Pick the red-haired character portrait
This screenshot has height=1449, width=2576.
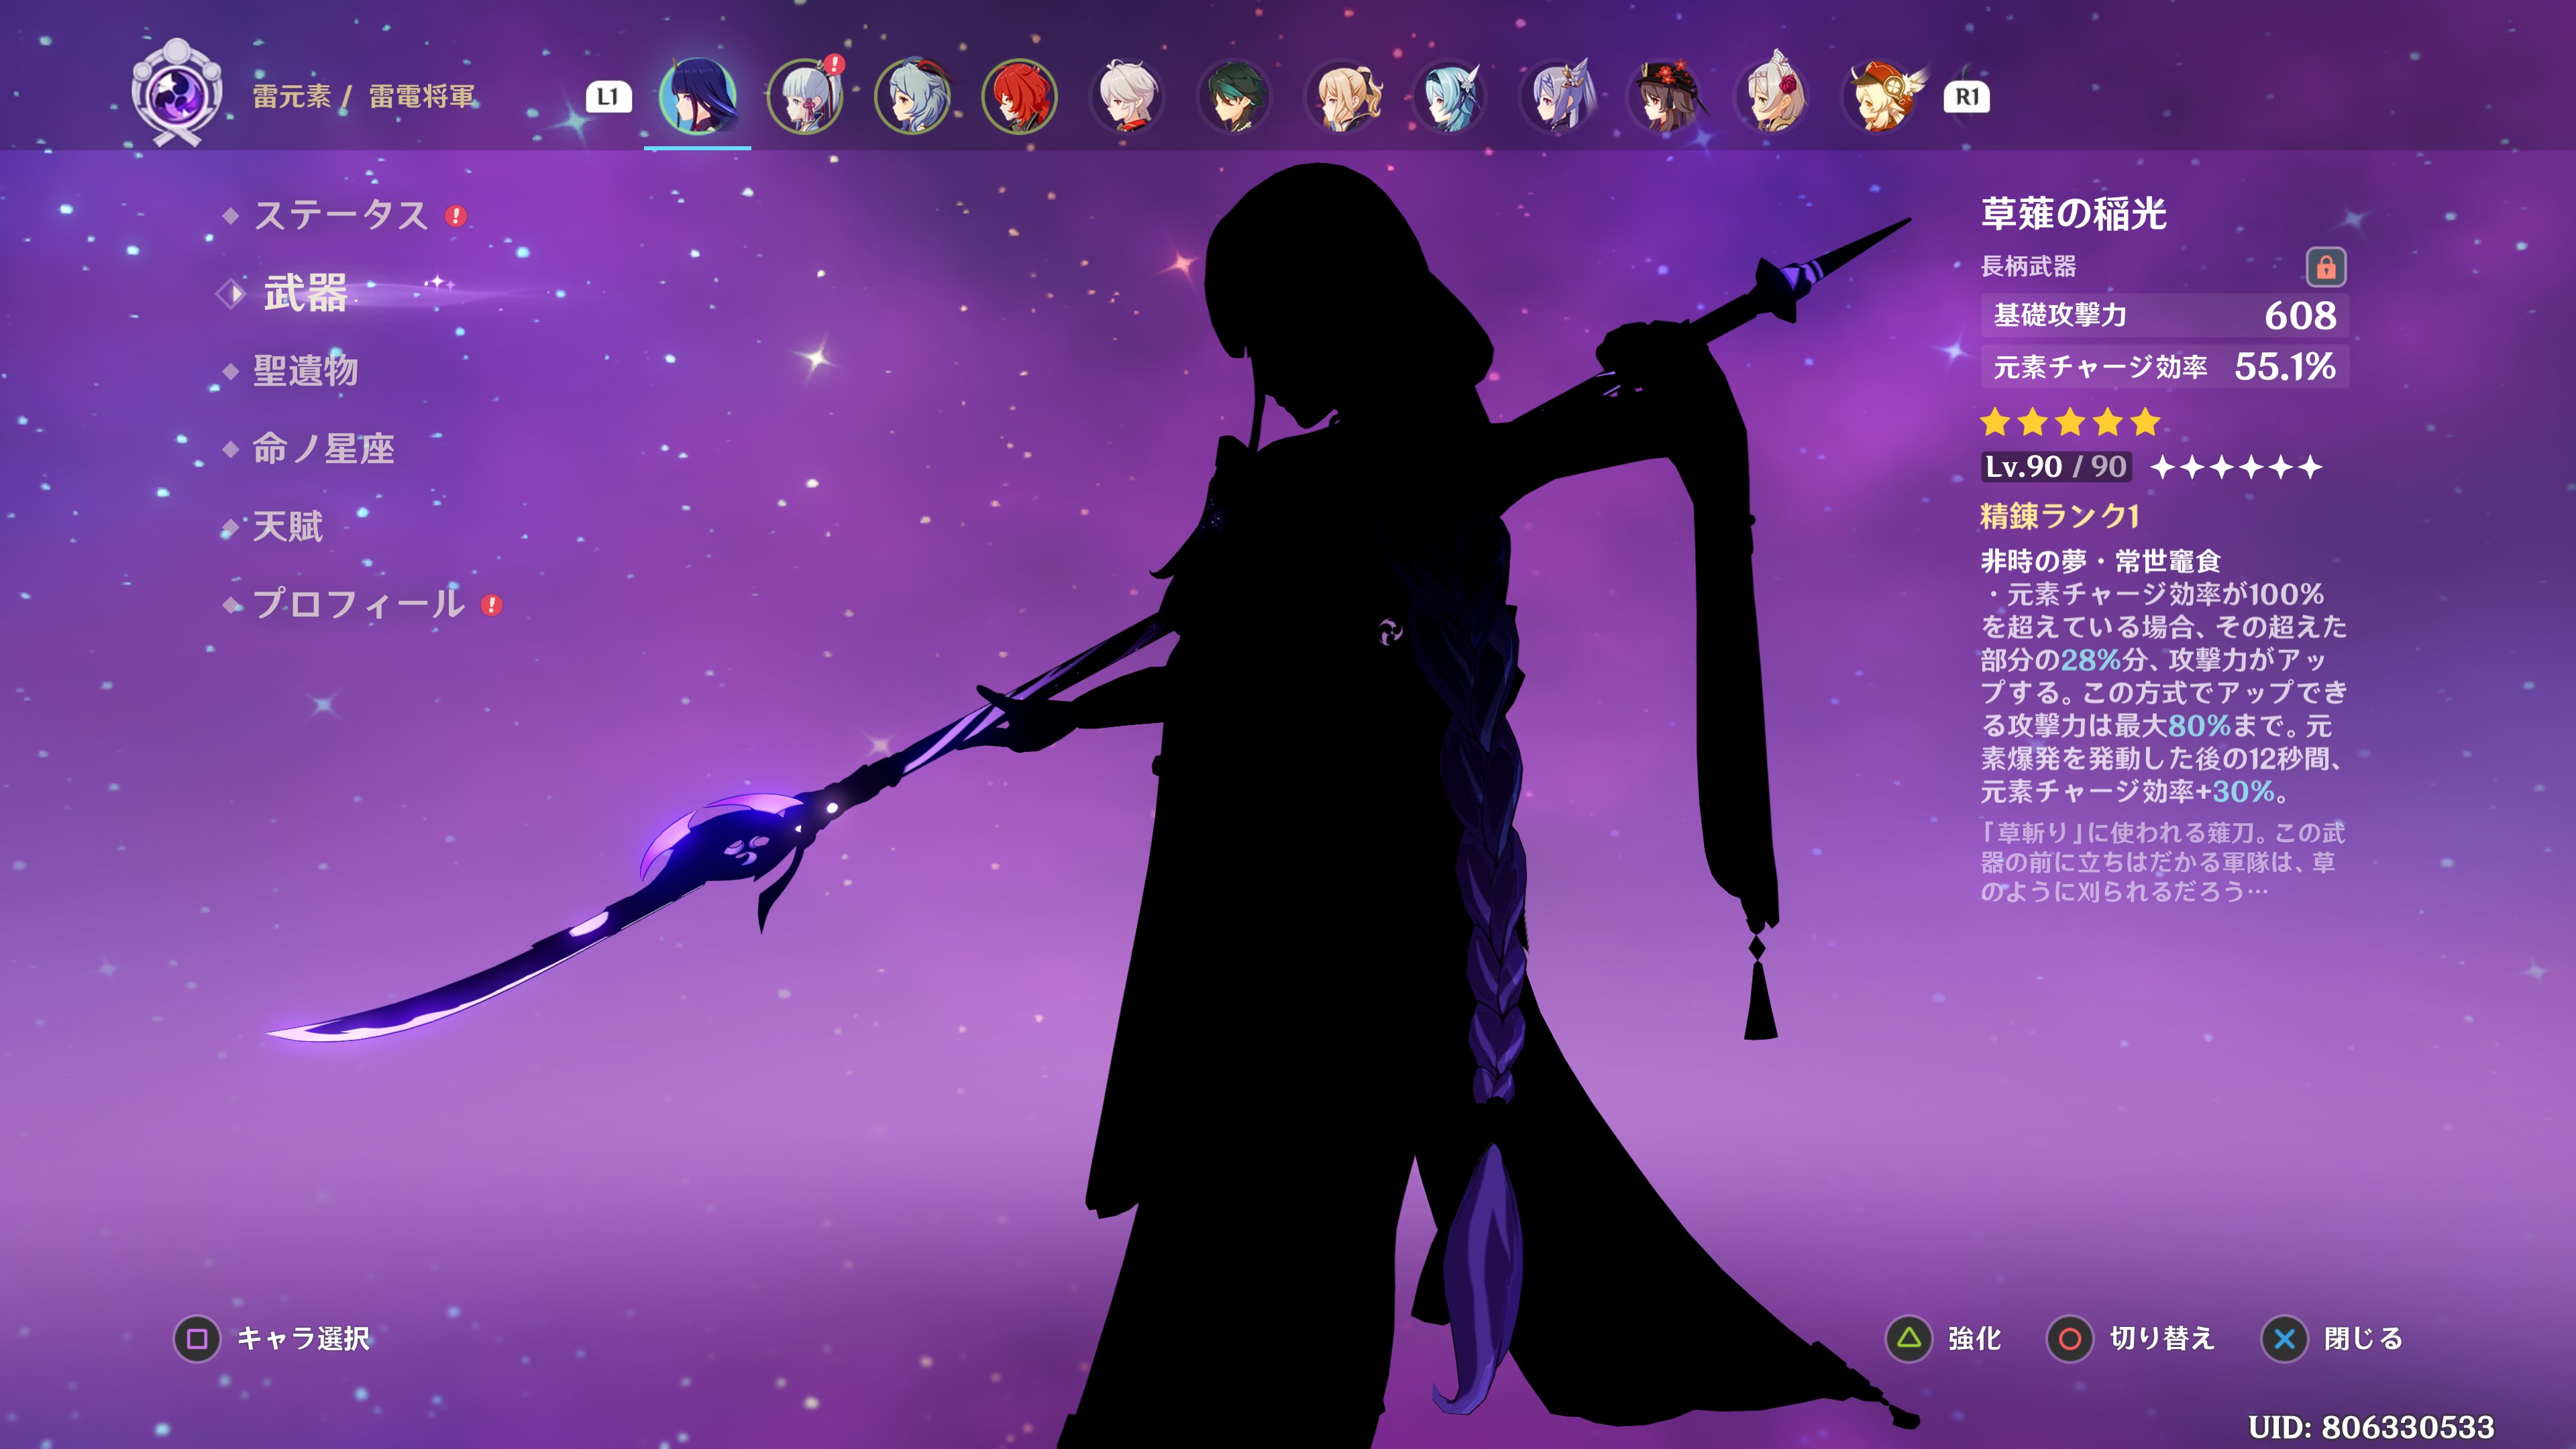pyautogui.click(x=1019, y=96)
